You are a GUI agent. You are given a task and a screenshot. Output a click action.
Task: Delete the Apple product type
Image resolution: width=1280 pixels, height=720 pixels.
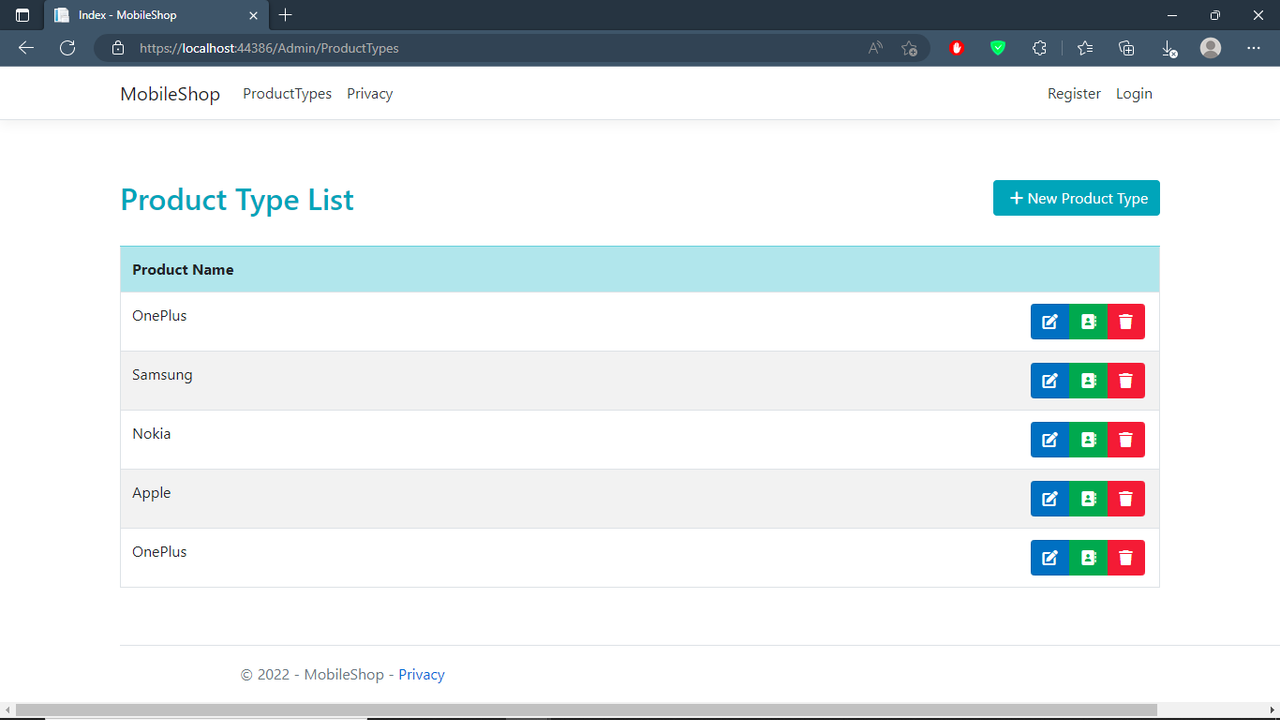pyautogui.click(x=1126, y=499)
